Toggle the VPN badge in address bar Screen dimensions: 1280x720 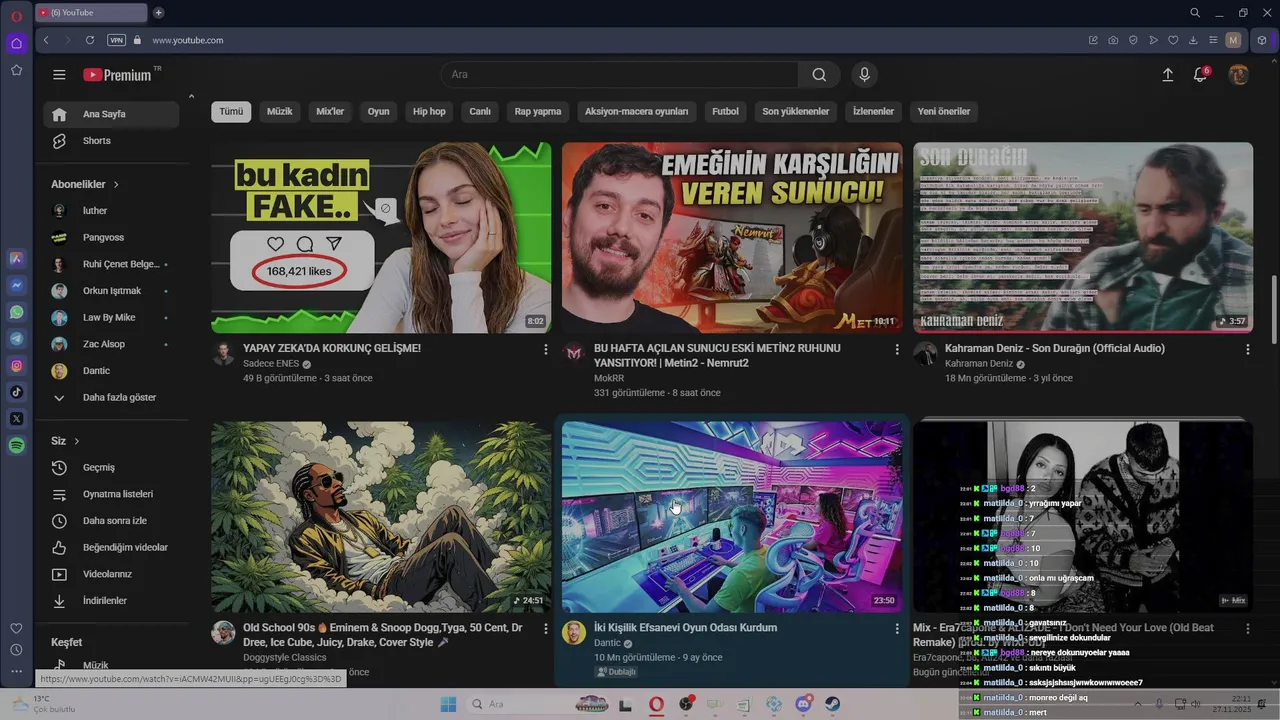coord(116,40)
